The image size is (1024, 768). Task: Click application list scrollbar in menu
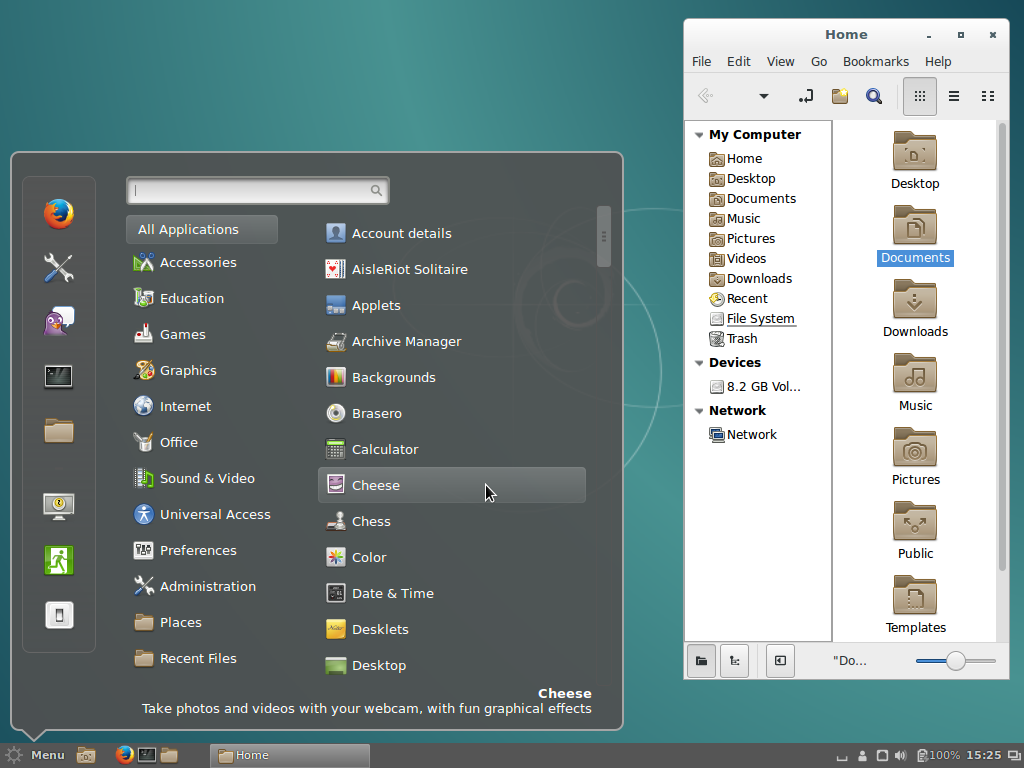tap(604, 236)
